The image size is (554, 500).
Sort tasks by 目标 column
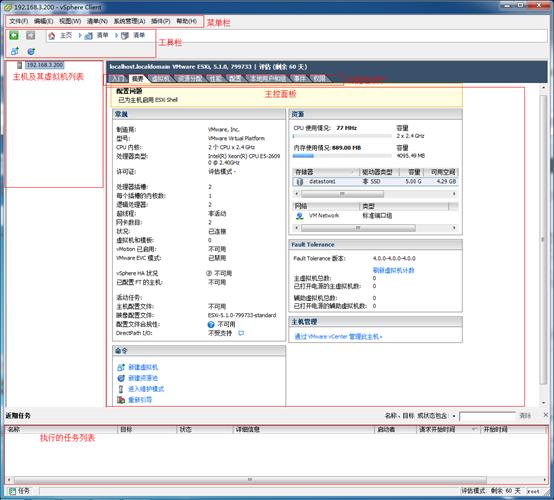147,430
